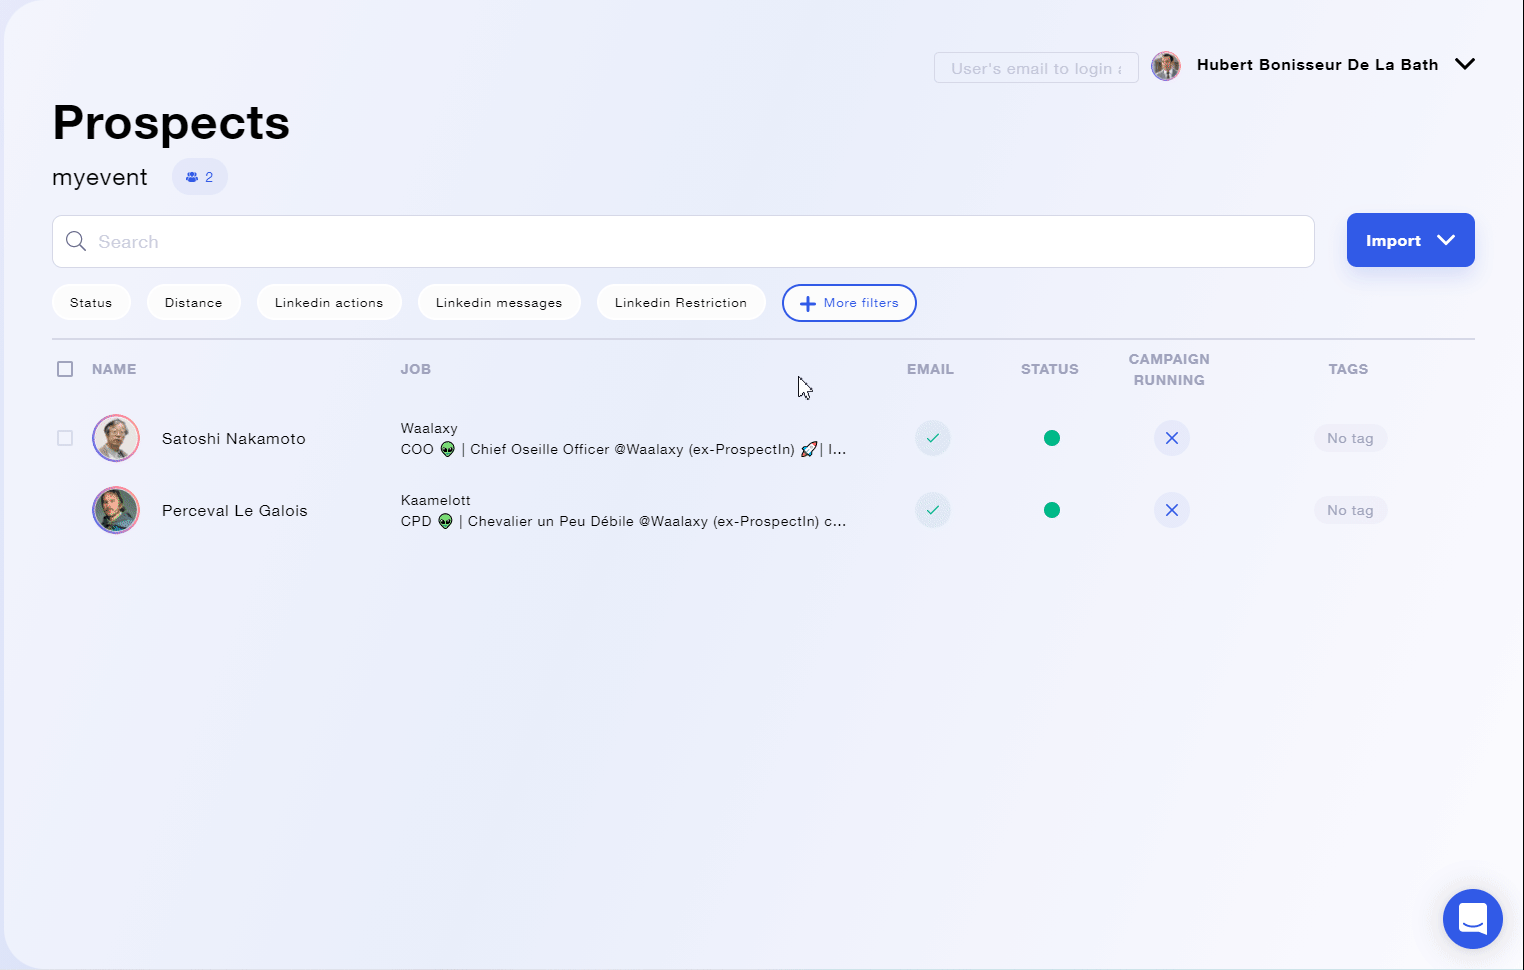The image size is (1524, 970).
Task: Open the chat support bubble icon
Action: (1472, 918)
